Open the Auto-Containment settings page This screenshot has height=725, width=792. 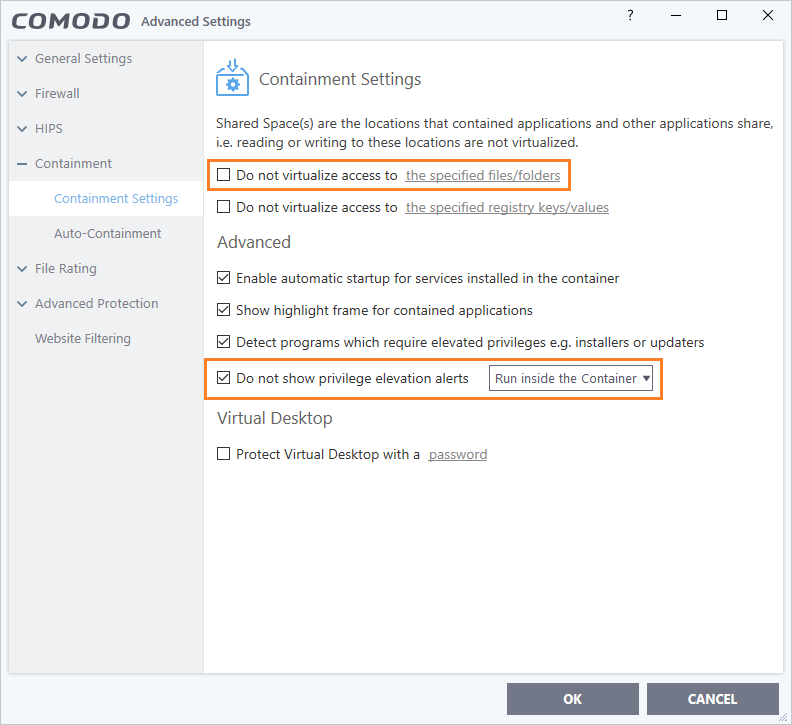107,234
